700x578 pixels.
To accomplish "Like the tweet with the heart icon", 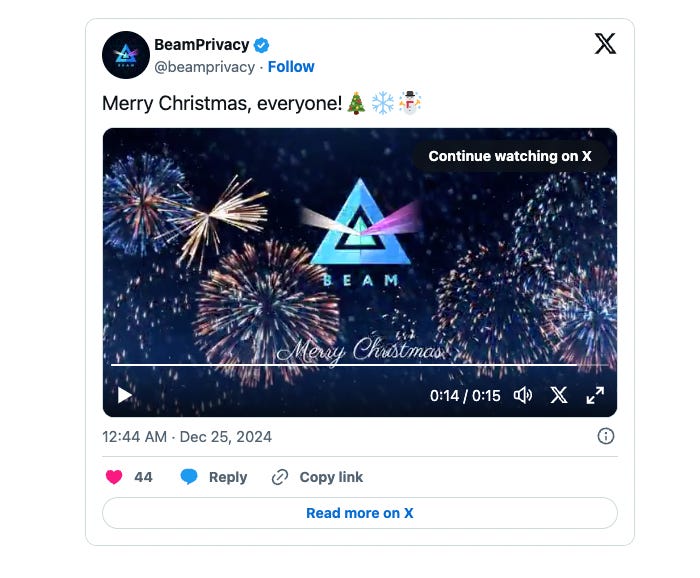I will (114, 477).
